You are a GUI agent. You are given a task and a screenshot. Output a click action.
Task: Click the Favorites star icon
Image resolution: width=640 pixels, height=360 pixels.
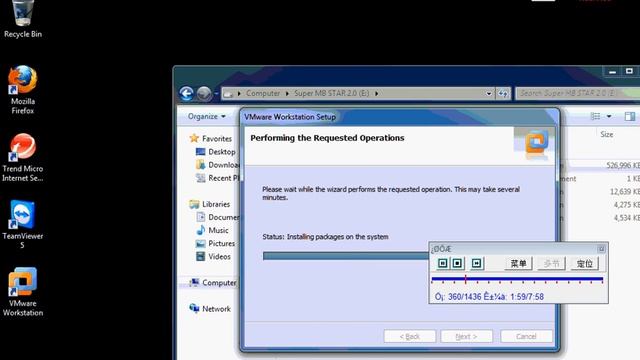194,138
